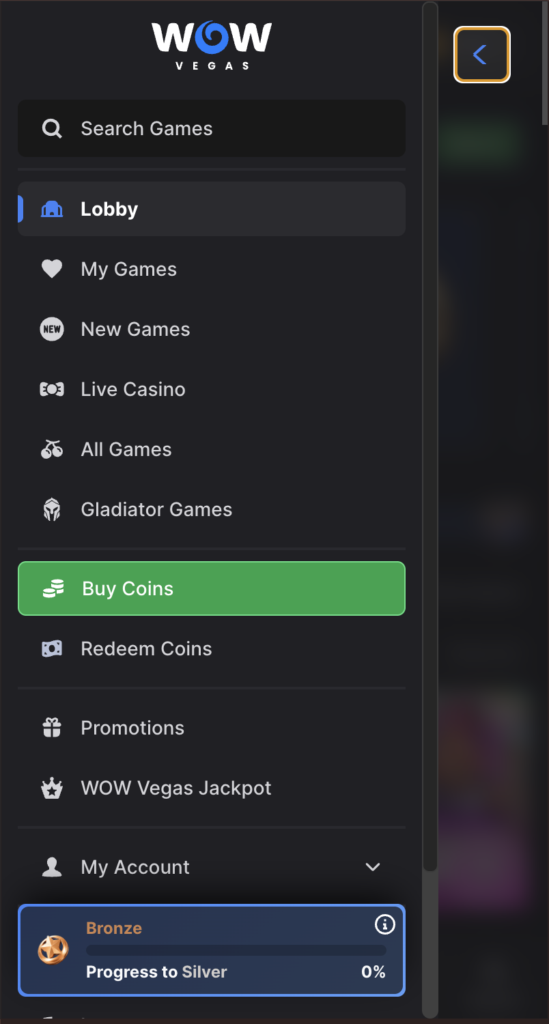Expand the My Account chevron

373,867
